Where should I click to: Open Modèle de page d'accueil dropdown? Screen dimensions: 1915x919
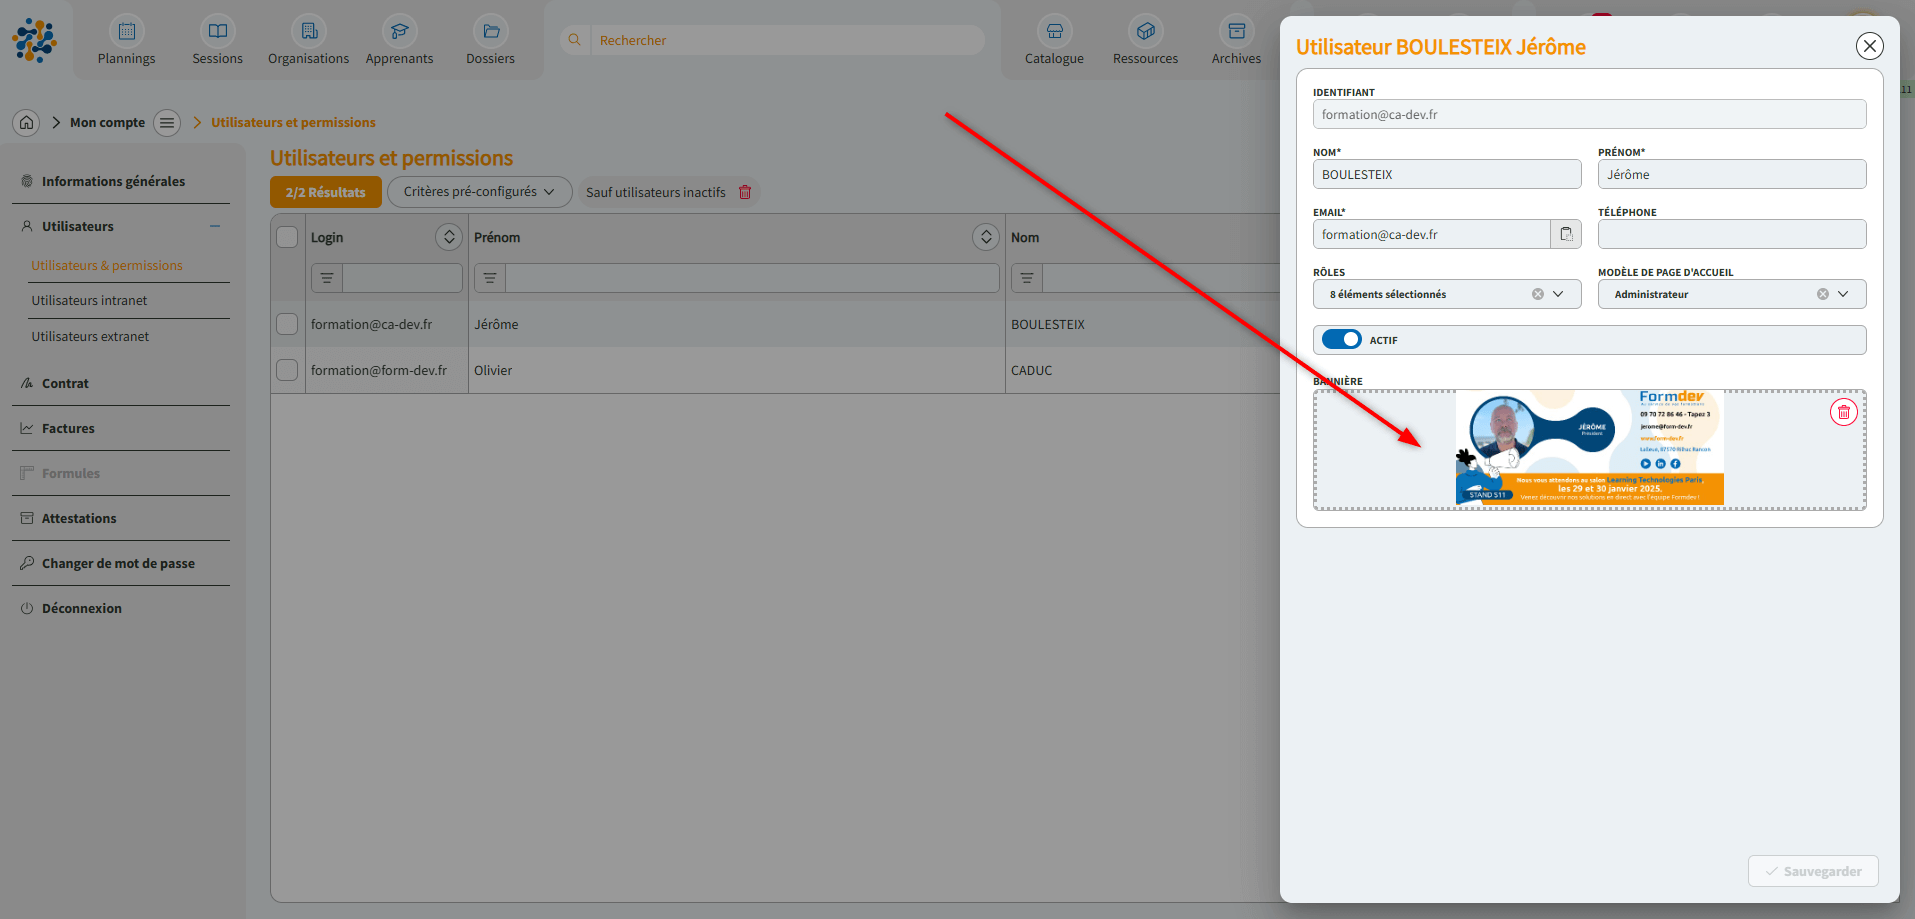pyautogui.click(x=1843, y=294)
